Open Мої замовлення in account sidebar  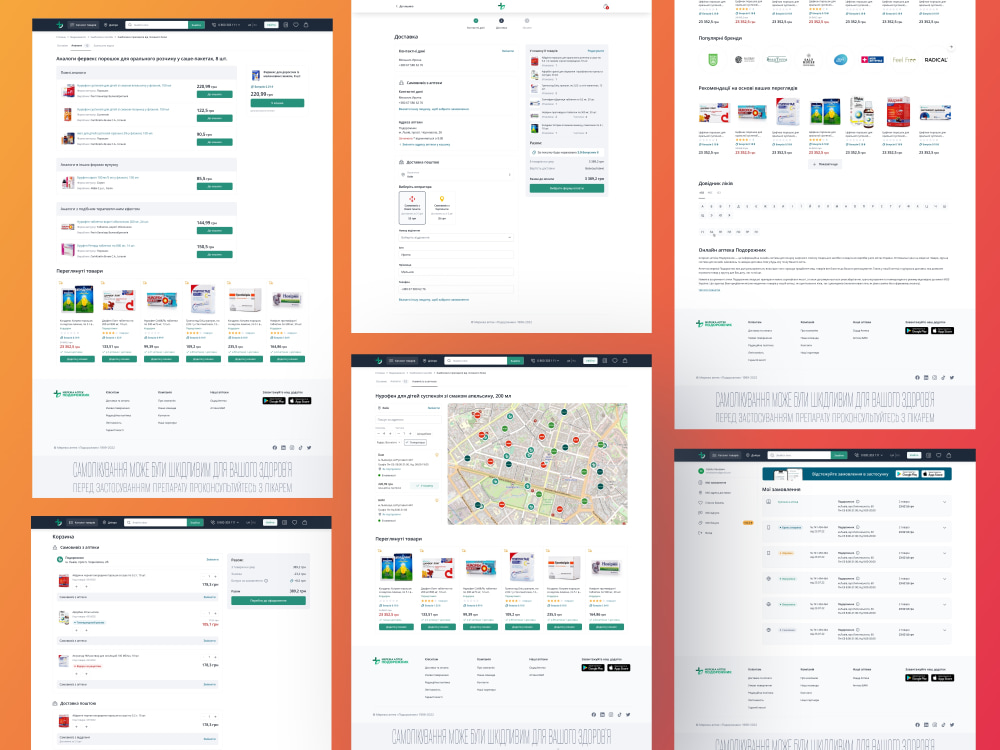pos(714,483)
